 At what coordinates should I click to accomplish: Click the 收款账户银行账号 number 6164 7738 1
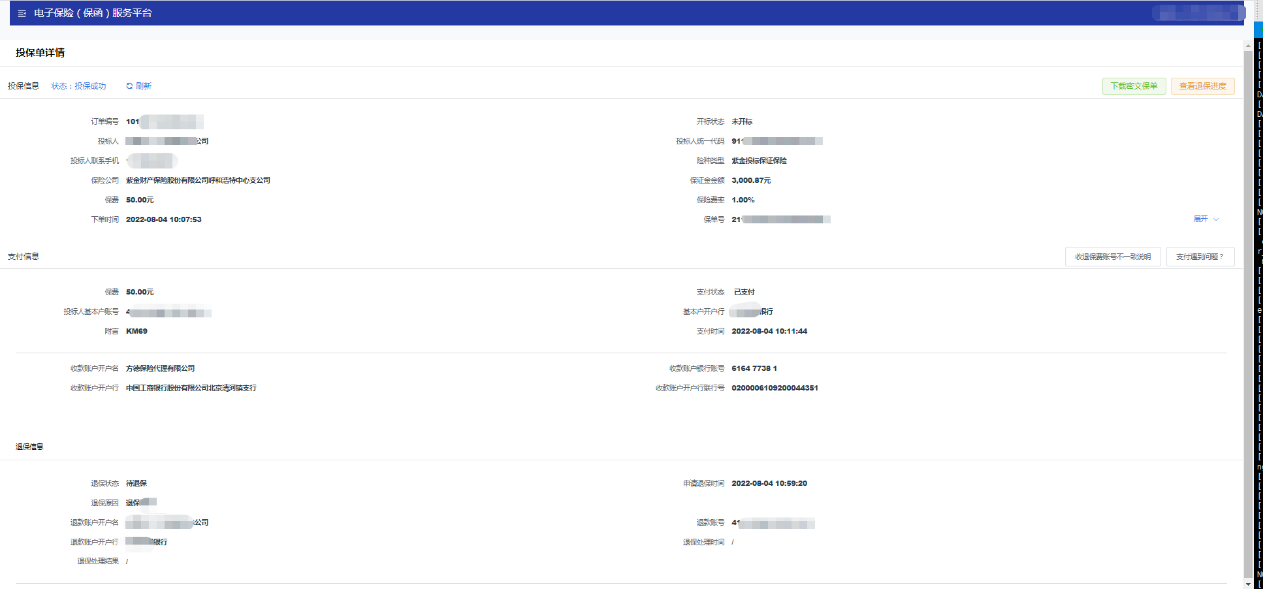[754, 369]
